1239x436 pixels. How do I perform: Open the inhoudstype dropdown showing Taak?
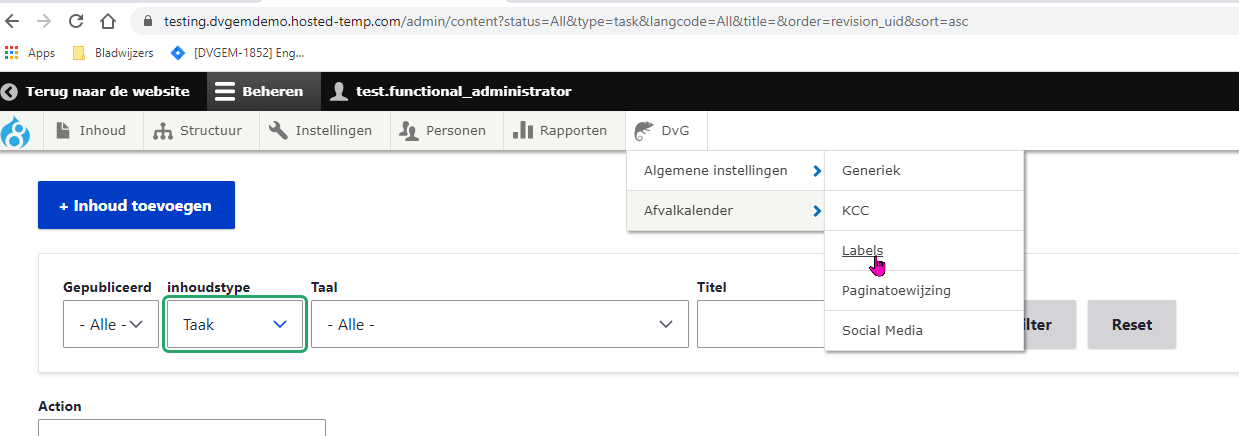(x=234, y=324)
